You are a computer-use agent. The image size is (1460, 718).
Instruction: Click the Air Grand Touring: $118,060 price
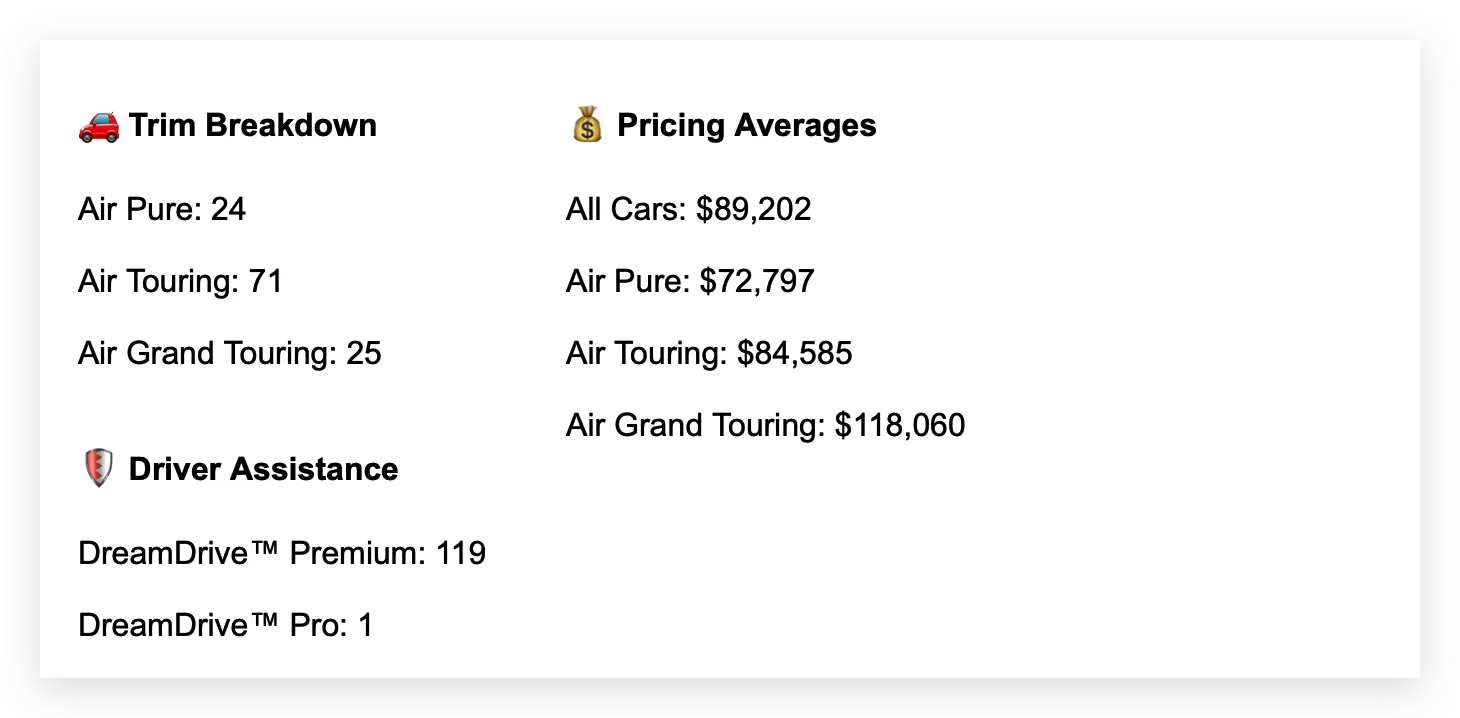coord(766,426)
